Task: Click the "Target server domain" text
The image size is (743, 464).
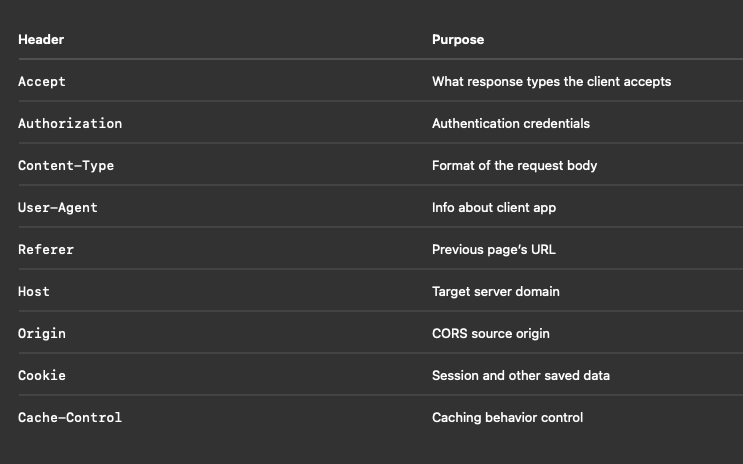Action: pyautogui.click(x=495, y=291)
